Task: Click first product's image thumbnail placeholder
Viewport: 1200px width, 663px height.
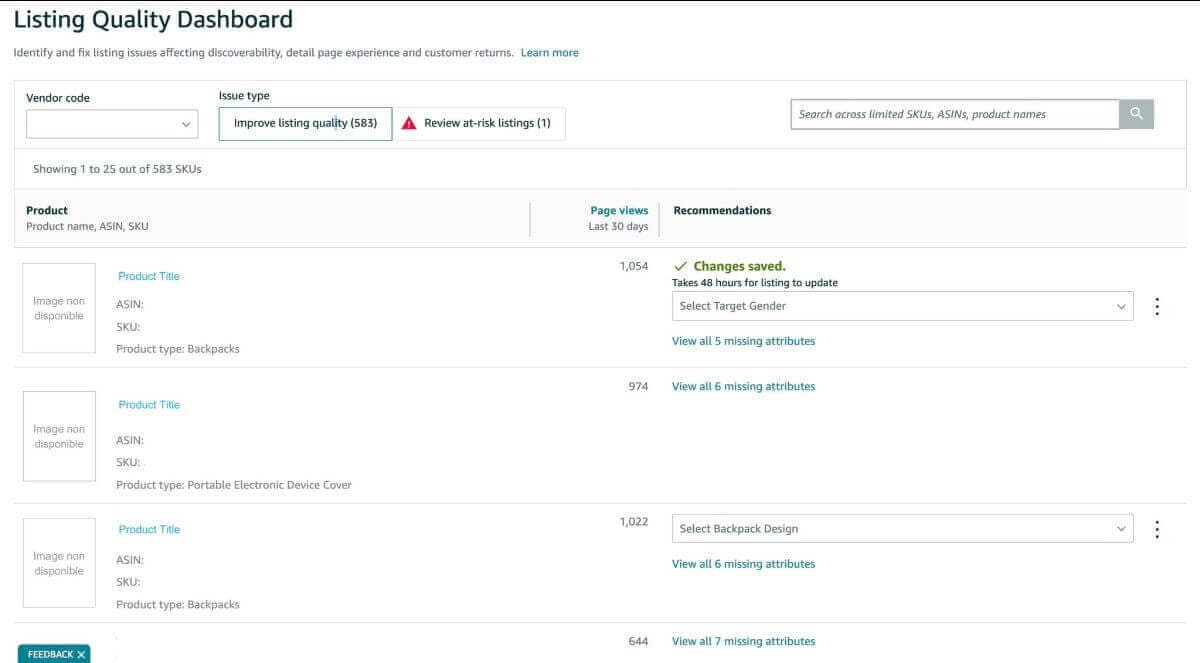Action: coord(59,308)
